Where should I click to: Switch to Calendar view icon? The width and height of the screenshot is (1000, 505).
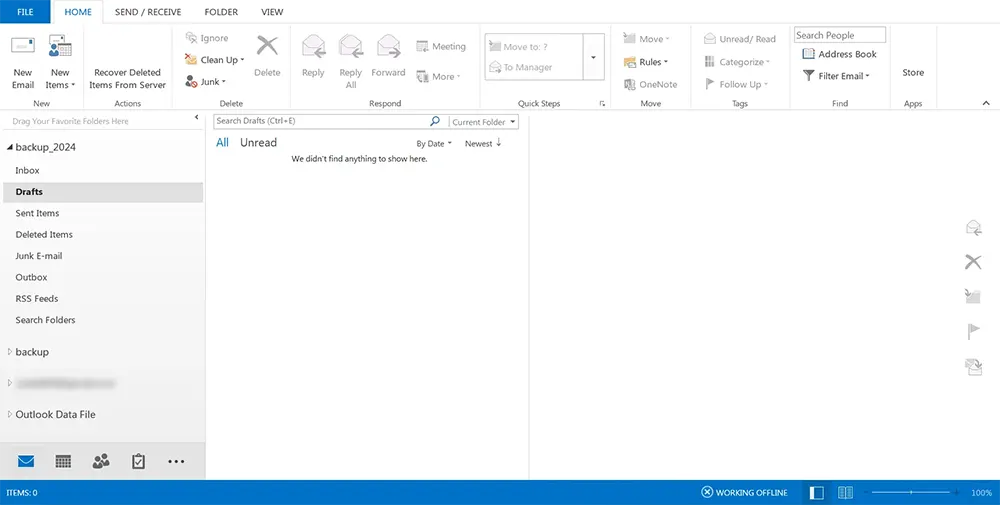pos(63,461)
